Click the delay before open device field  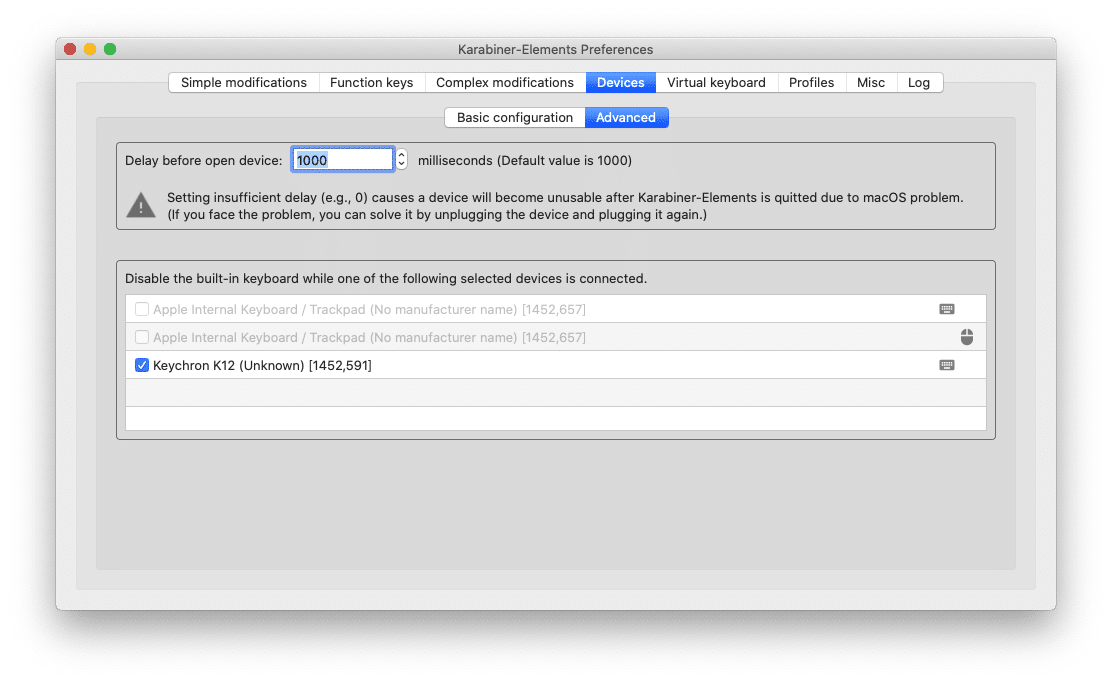[343, 160]
